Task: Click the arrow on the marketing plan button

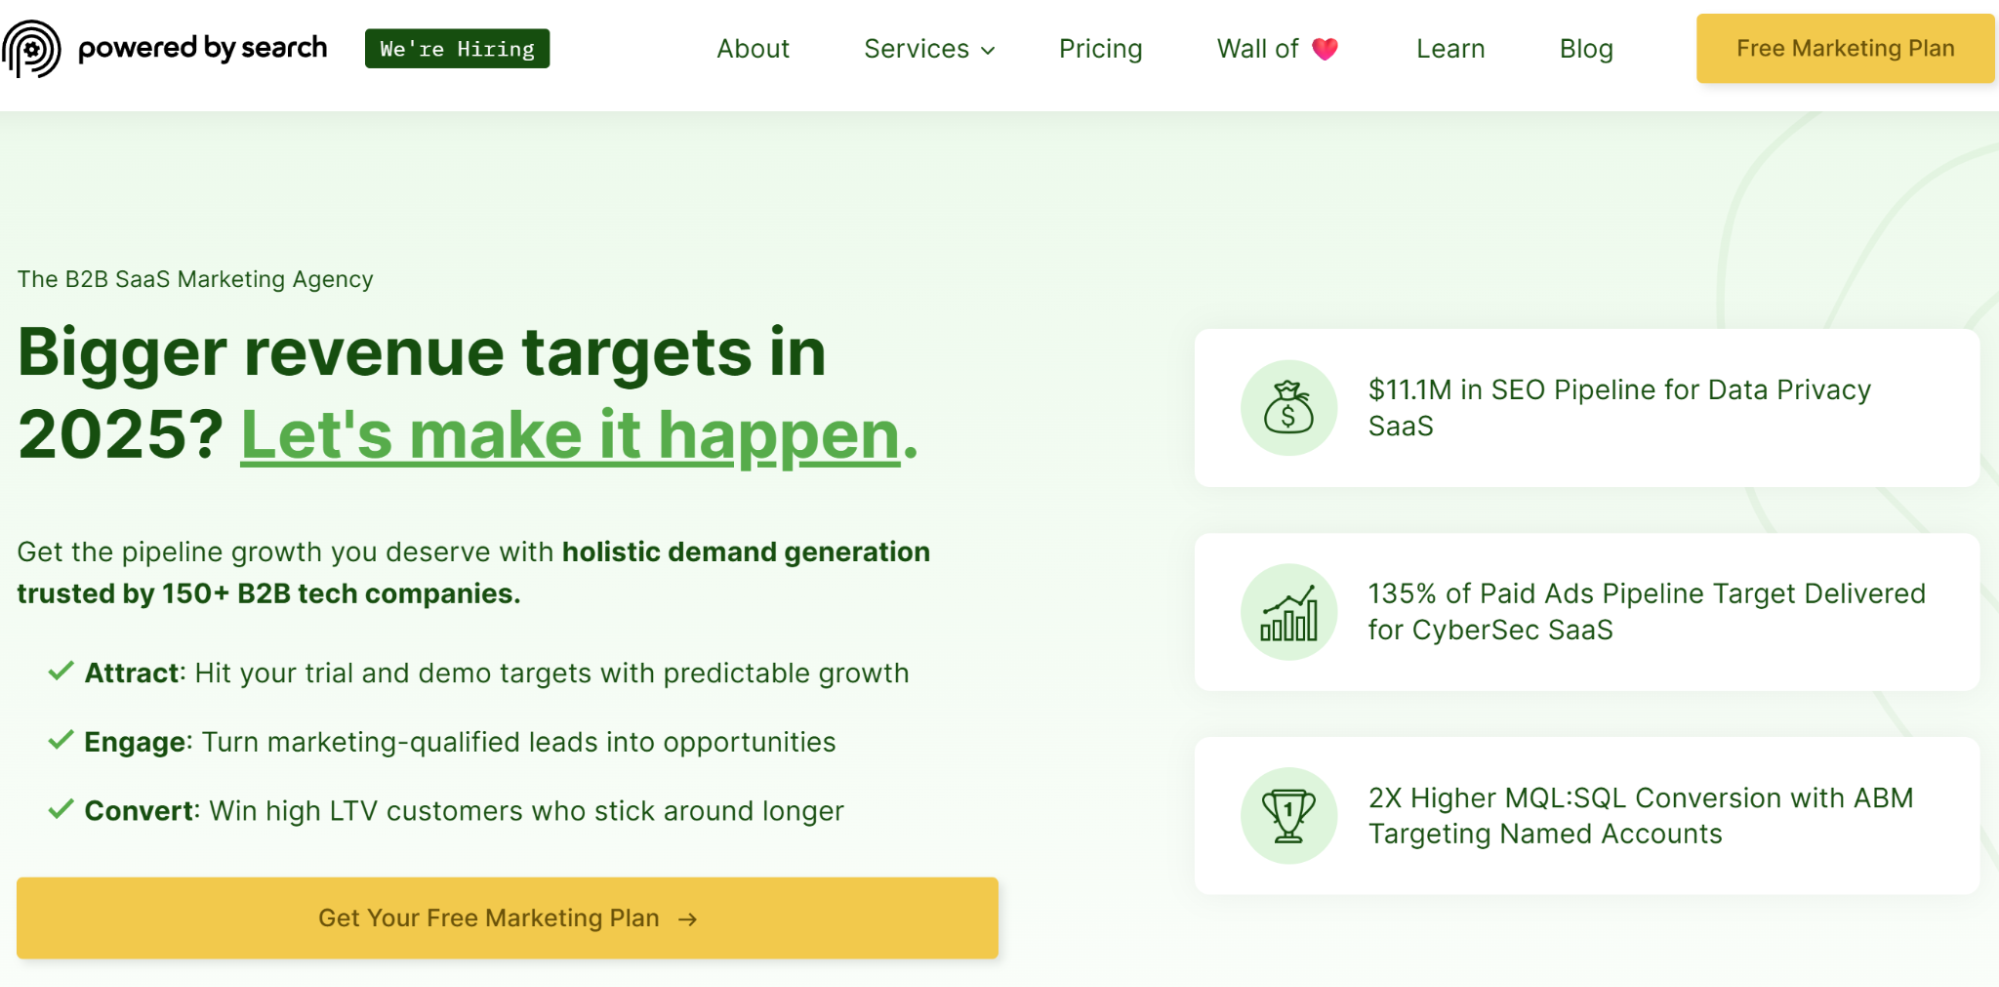Action: (x=687, y=919)
